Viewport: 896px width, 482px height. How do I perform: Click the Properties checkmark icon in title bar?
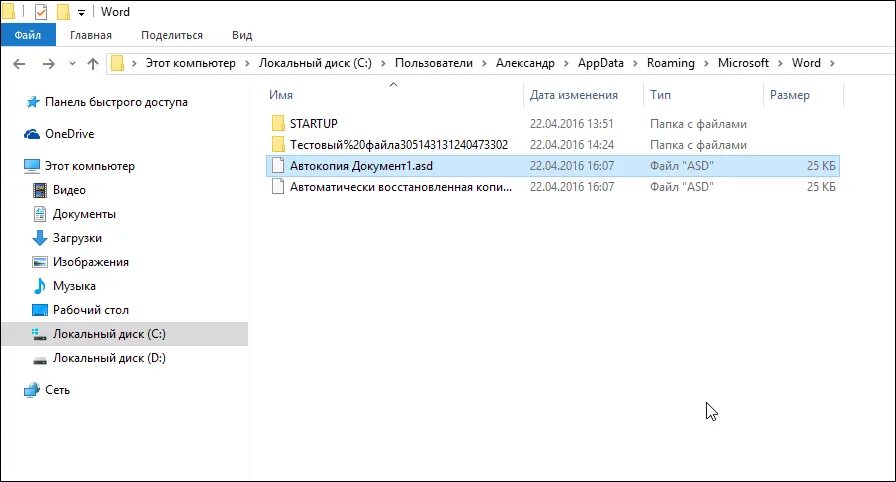point(40,12)
